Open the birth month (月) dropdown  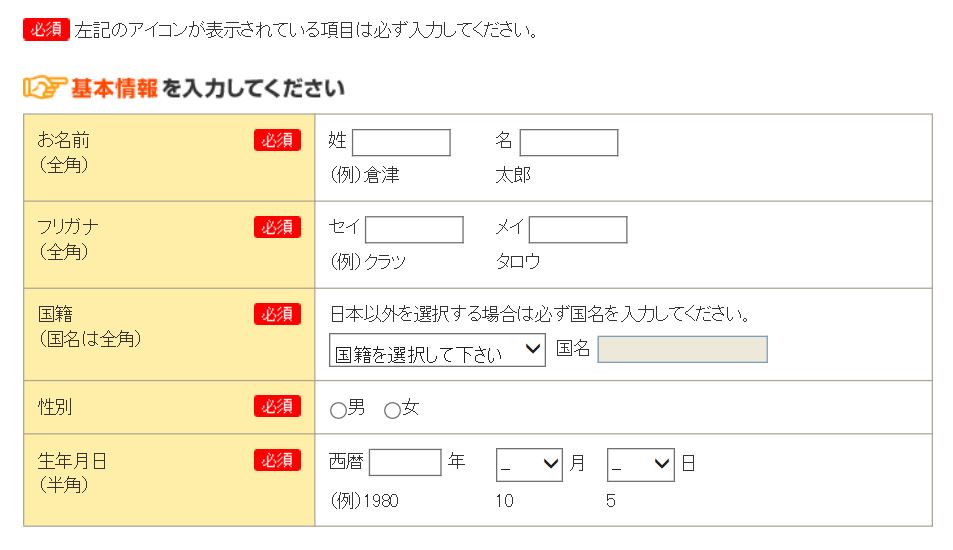tap(529, 464)
